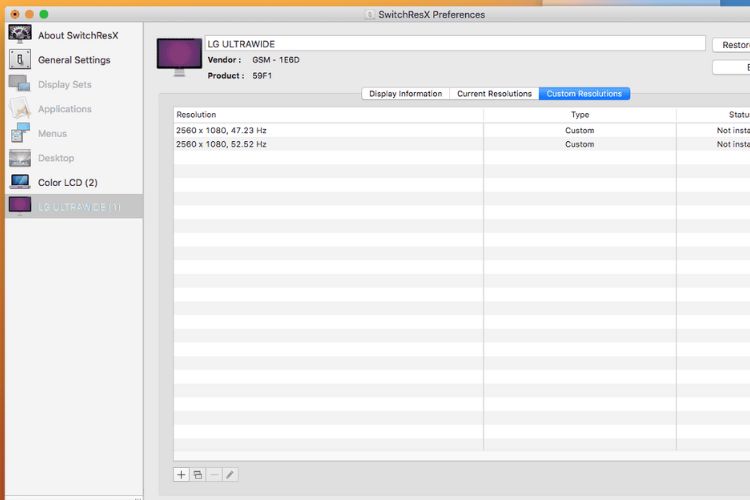Click the Status column header
Viewport: 750px width, 500px height.
(x=714, y=115)
